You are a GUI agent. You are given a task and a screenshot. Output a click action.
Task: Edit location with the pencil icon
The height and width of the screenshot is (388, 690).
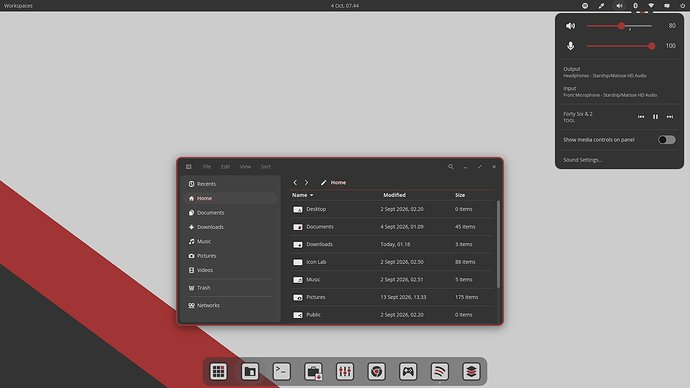coord(323,182)
